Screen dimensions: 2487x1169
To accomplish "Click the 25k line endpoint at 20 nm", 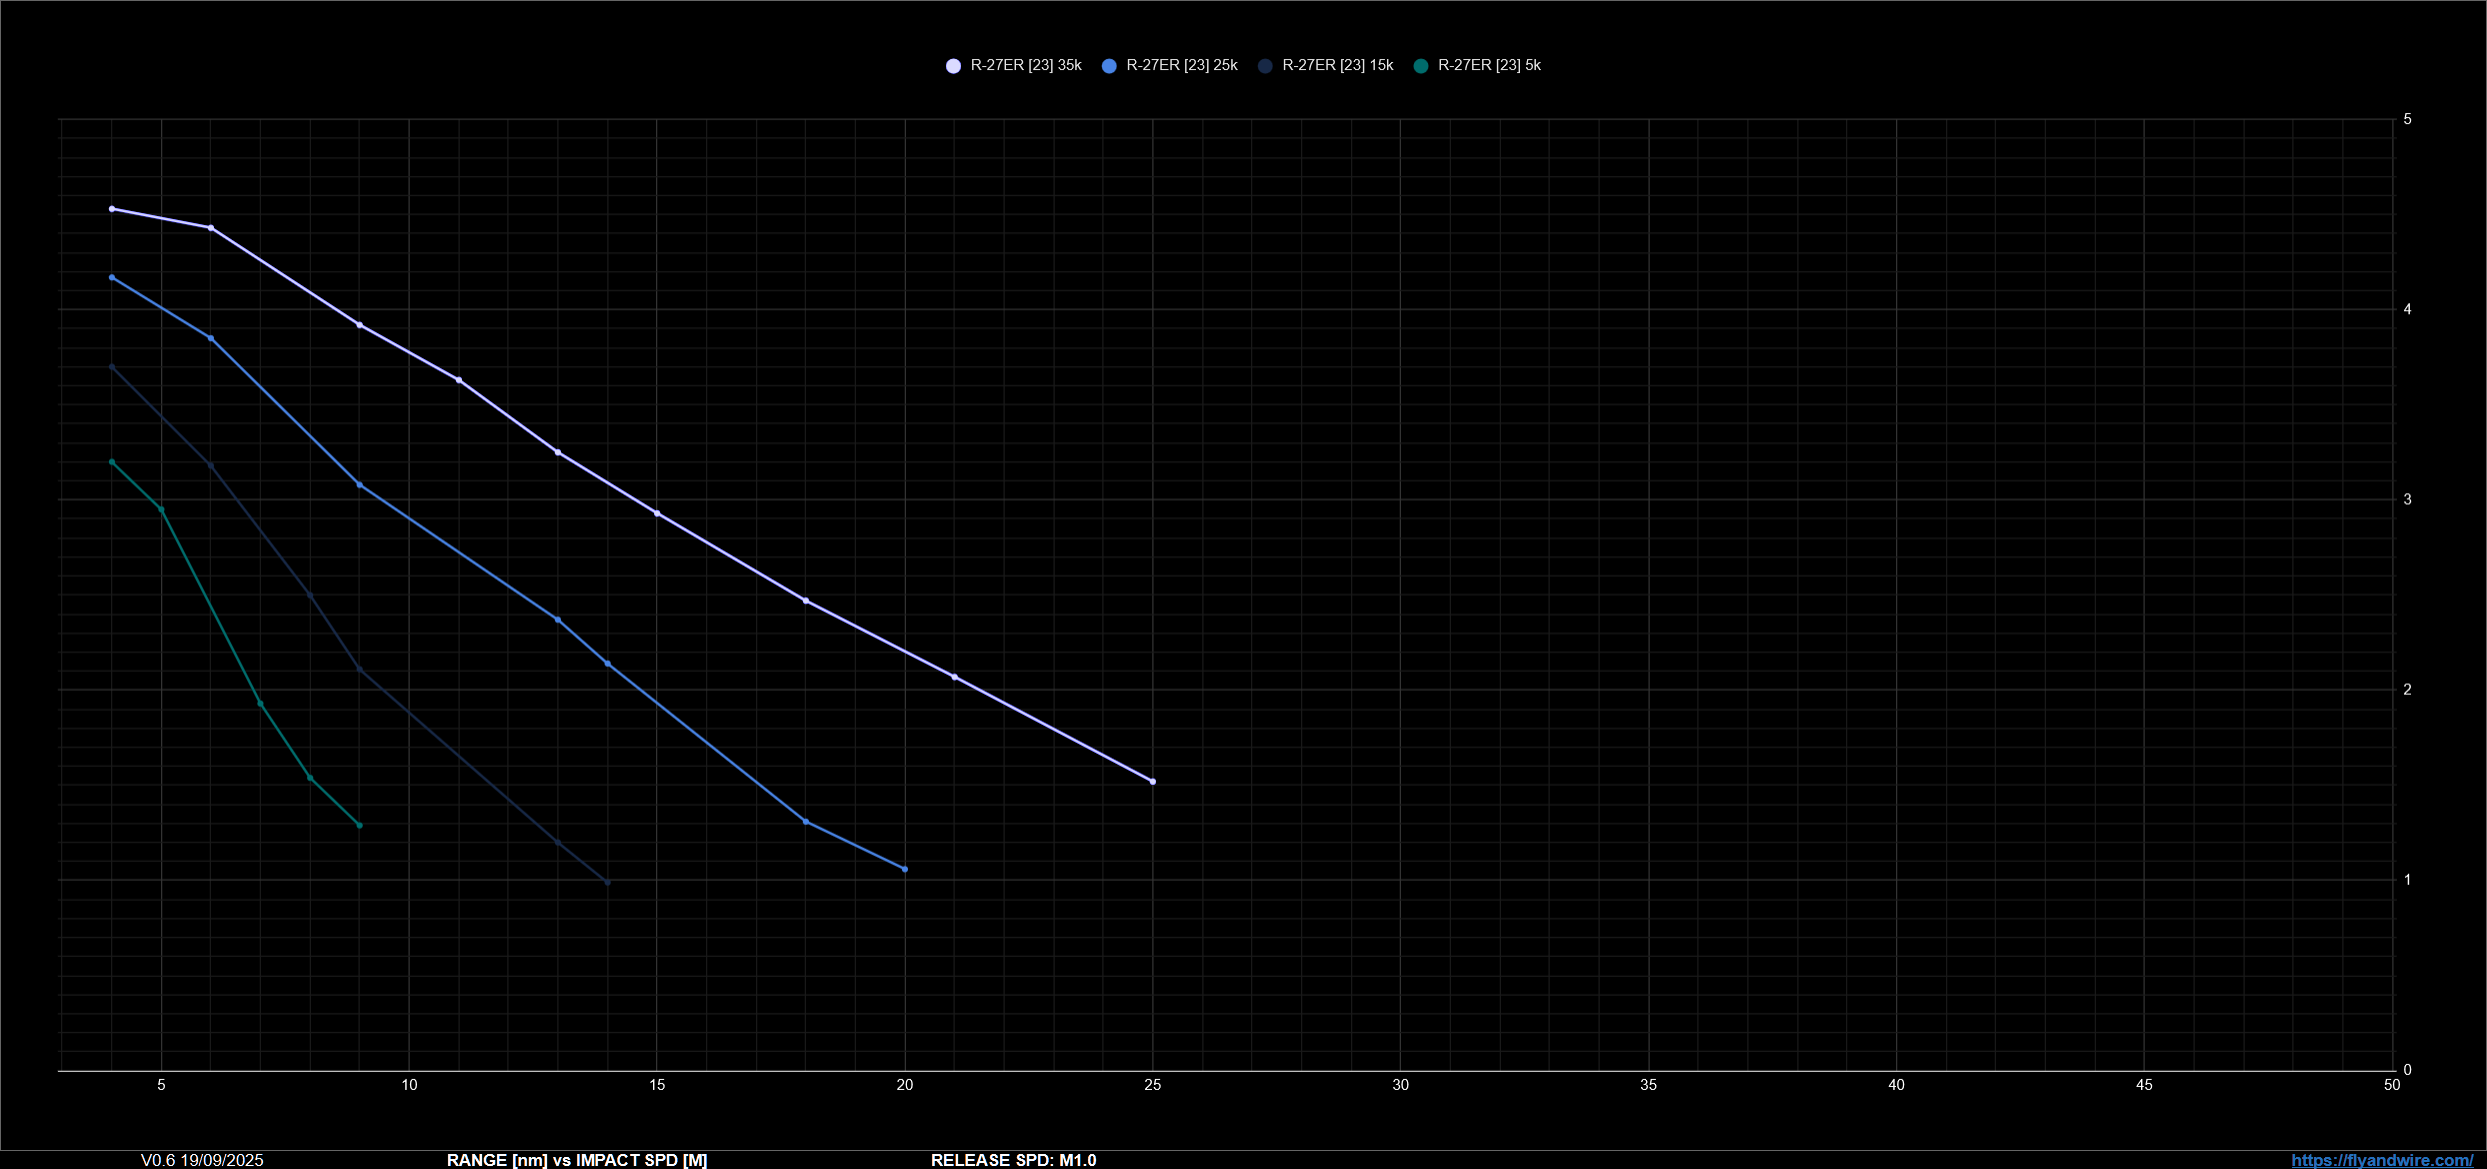I will [905, 869].
